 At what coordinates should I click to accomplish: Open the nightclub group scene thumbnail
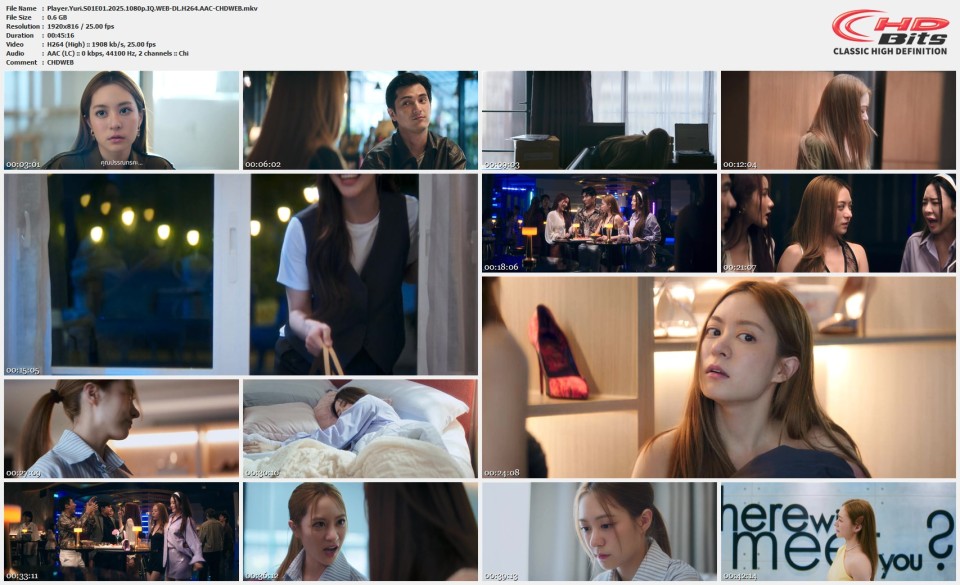[x=600, y=225]
